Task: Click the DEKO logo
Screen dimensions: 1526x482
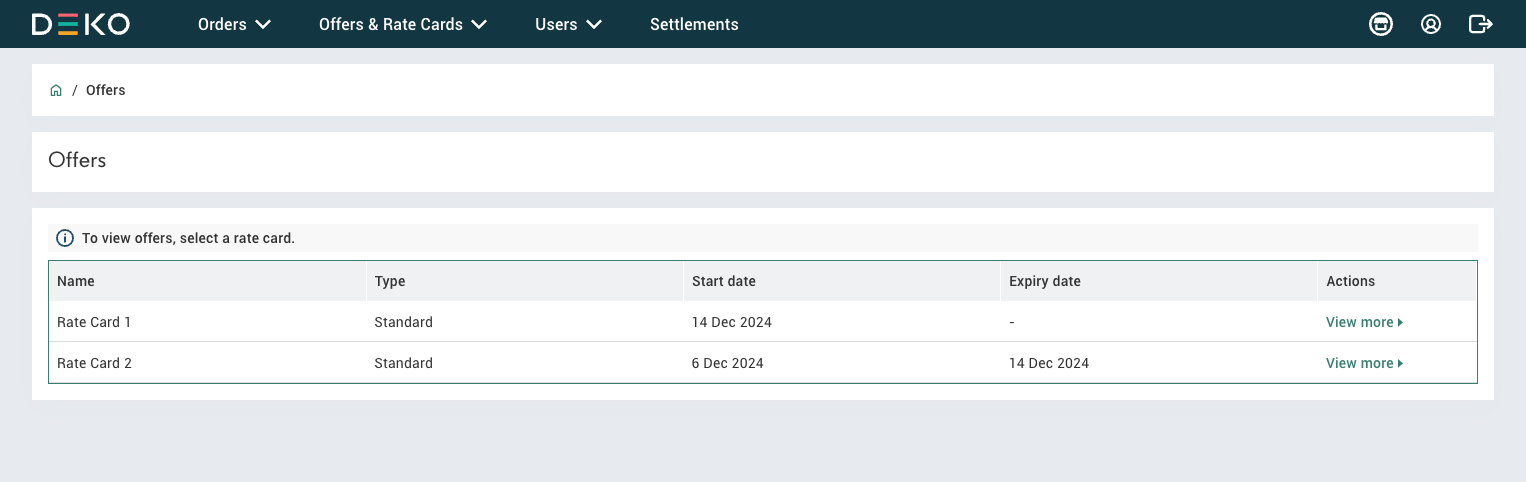Action: pyautogui.click(x=80, y=24)
